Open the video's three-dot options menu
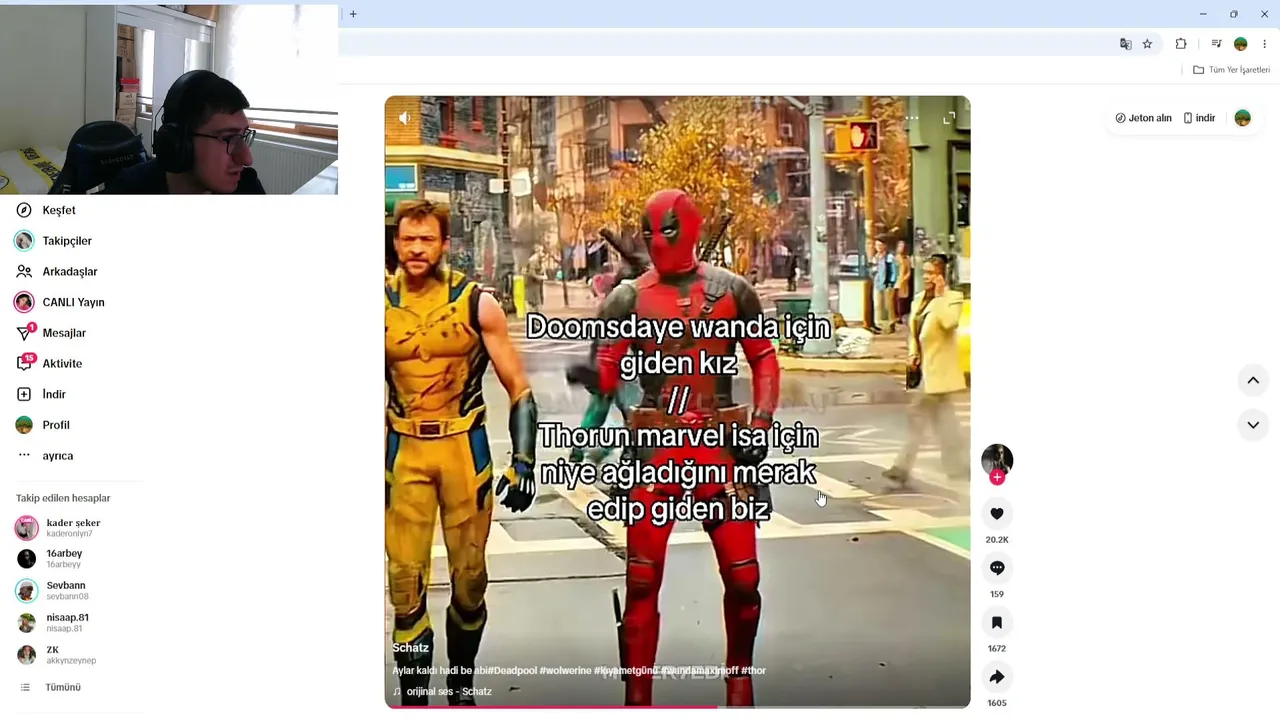The height and width of the screenshot is (720, 1280). [x=912, y=118]
